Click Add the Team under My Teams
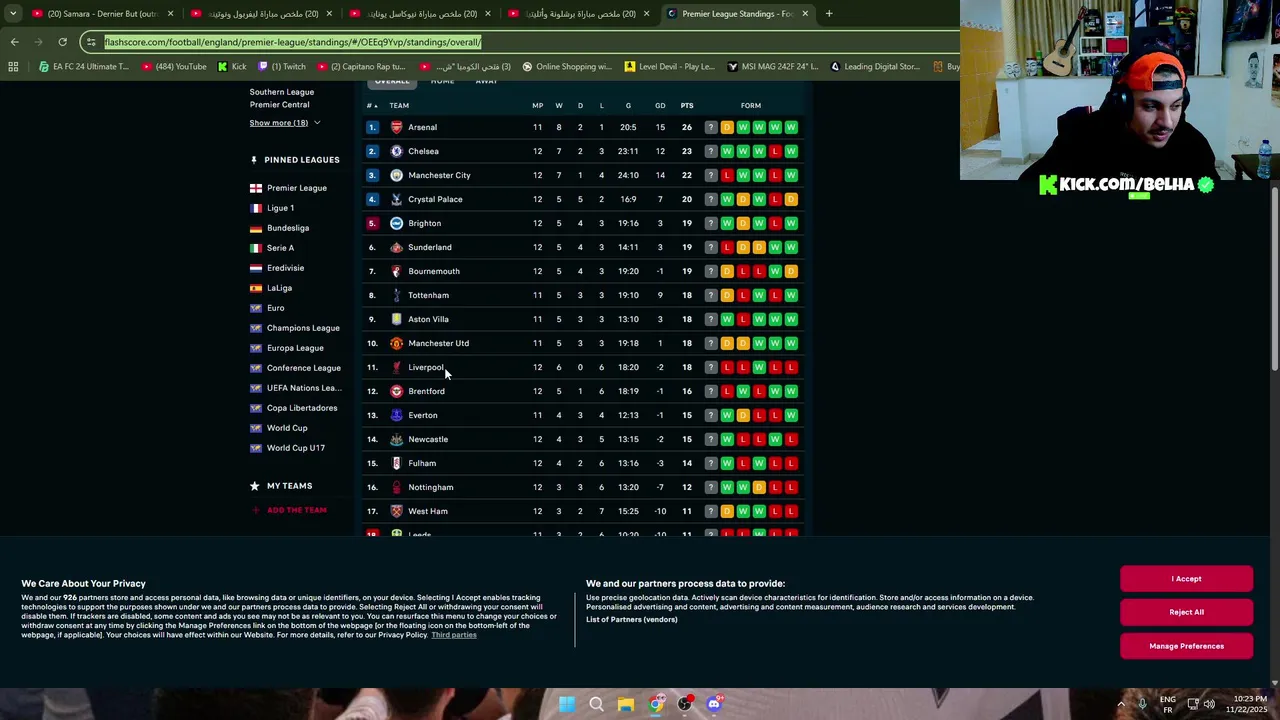The image size is (1280, 720). coord(289,510)
